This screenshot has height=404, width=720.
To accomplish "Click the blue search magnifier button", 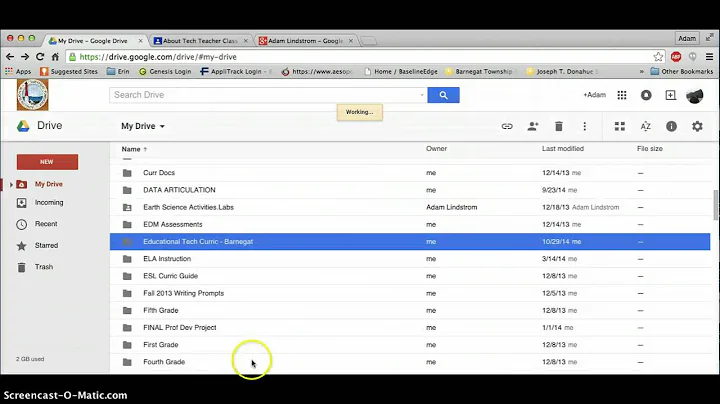I will [443, 95].
